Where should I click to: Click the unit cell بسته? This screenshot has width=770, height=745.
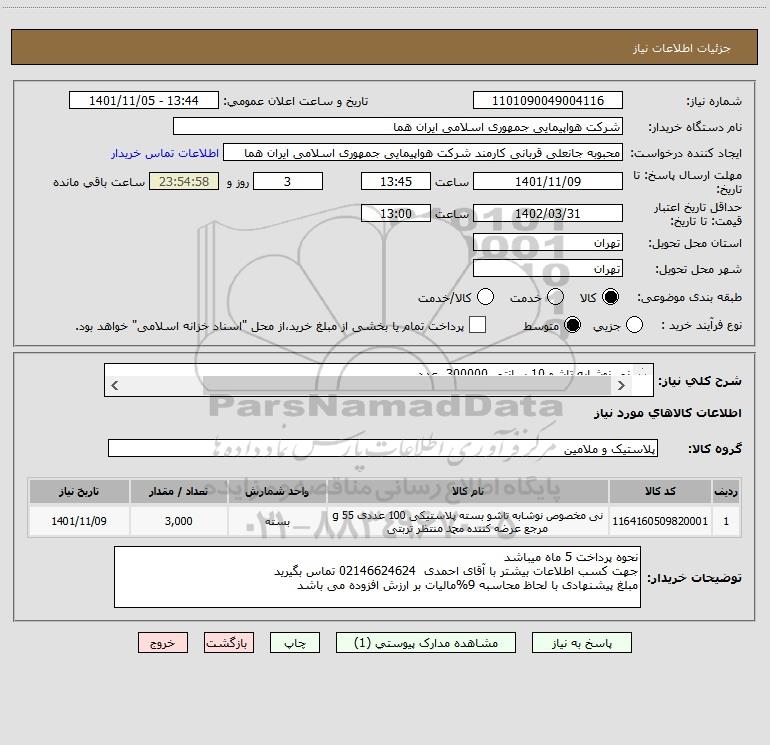[277, 521]
